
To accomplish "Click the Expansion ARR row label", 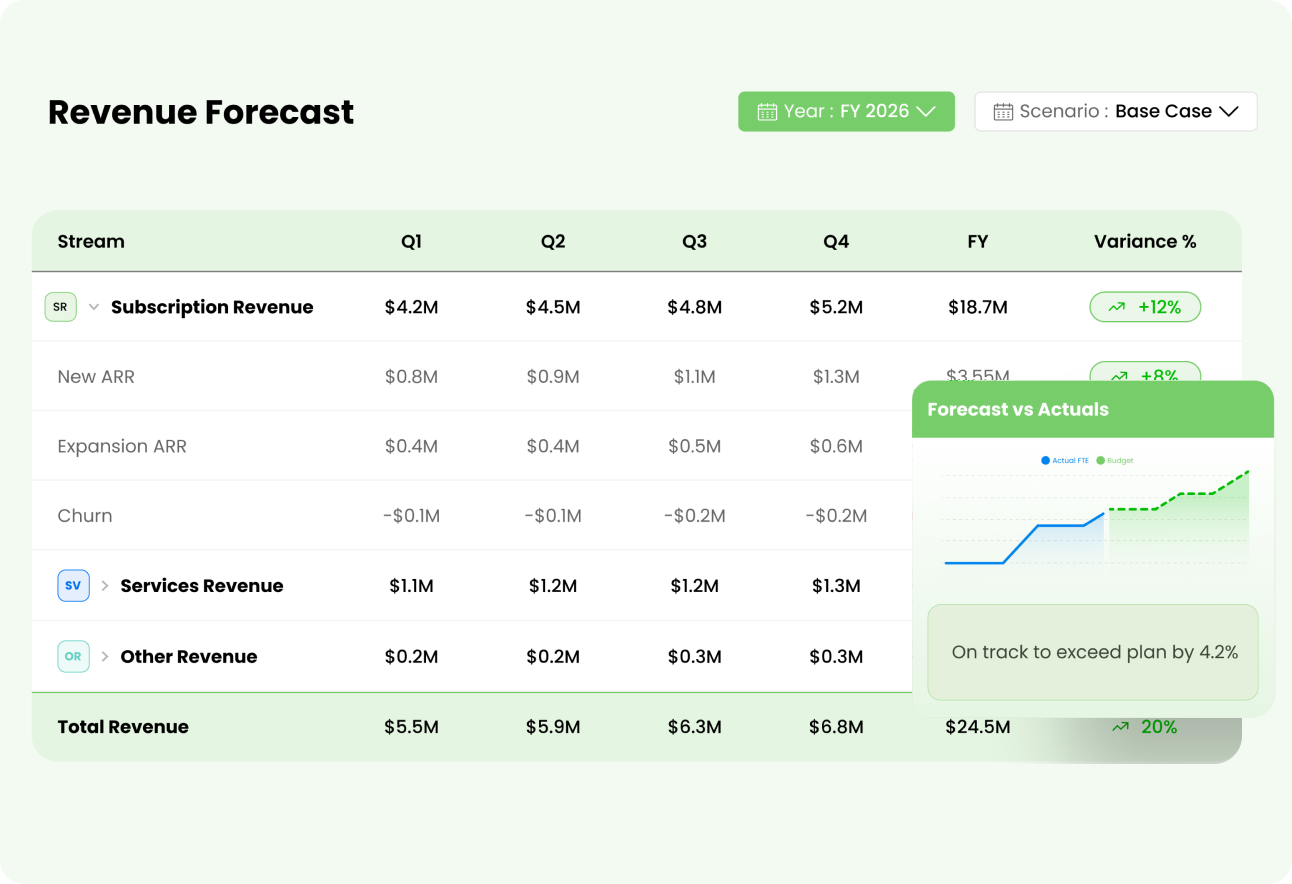I will (x=122, y=446).
